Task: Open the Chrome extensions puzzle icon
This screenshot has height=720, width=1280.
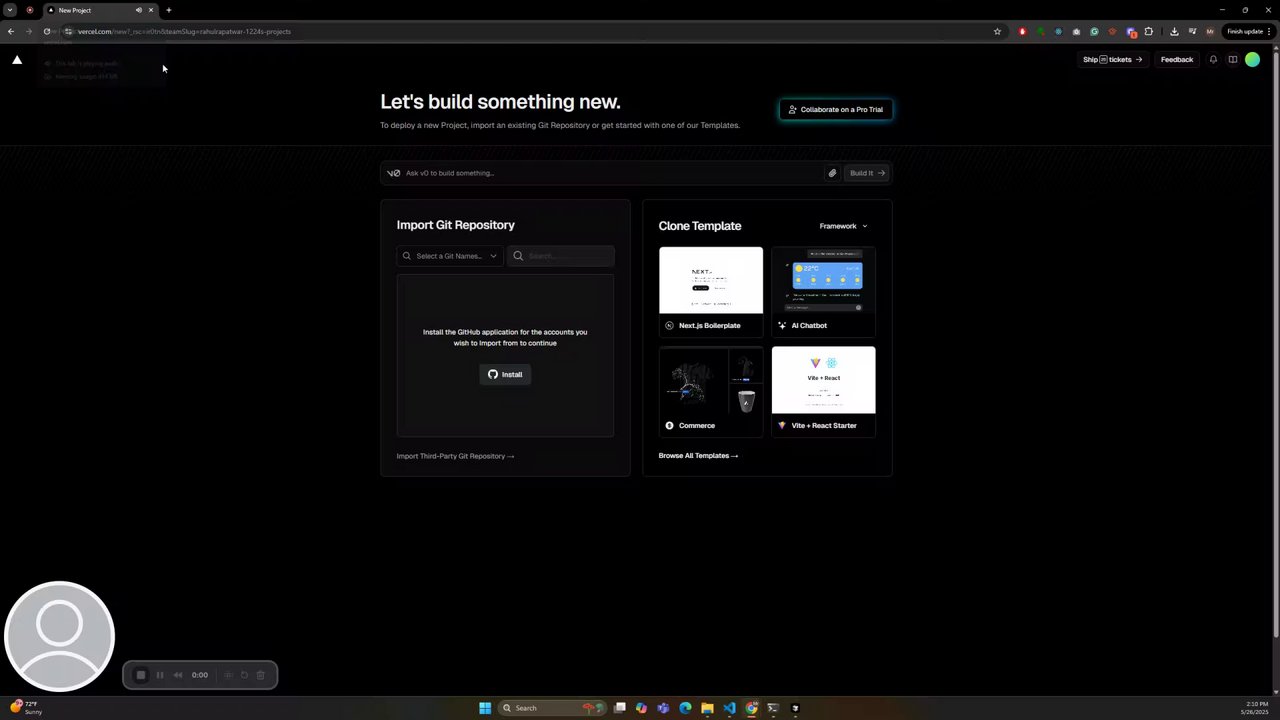Action: (1148, 31)
